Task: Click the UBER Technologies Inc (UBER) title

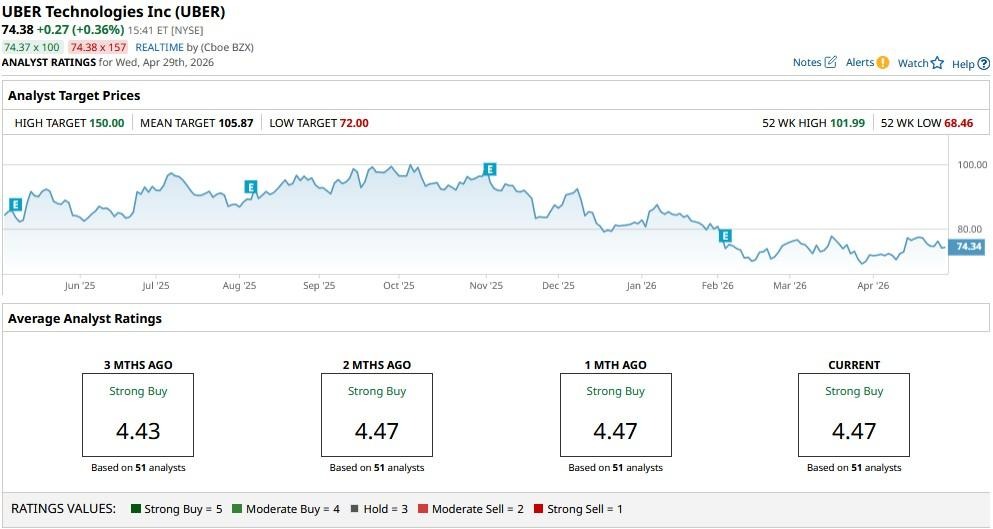Action: click(x=113, y=11)
